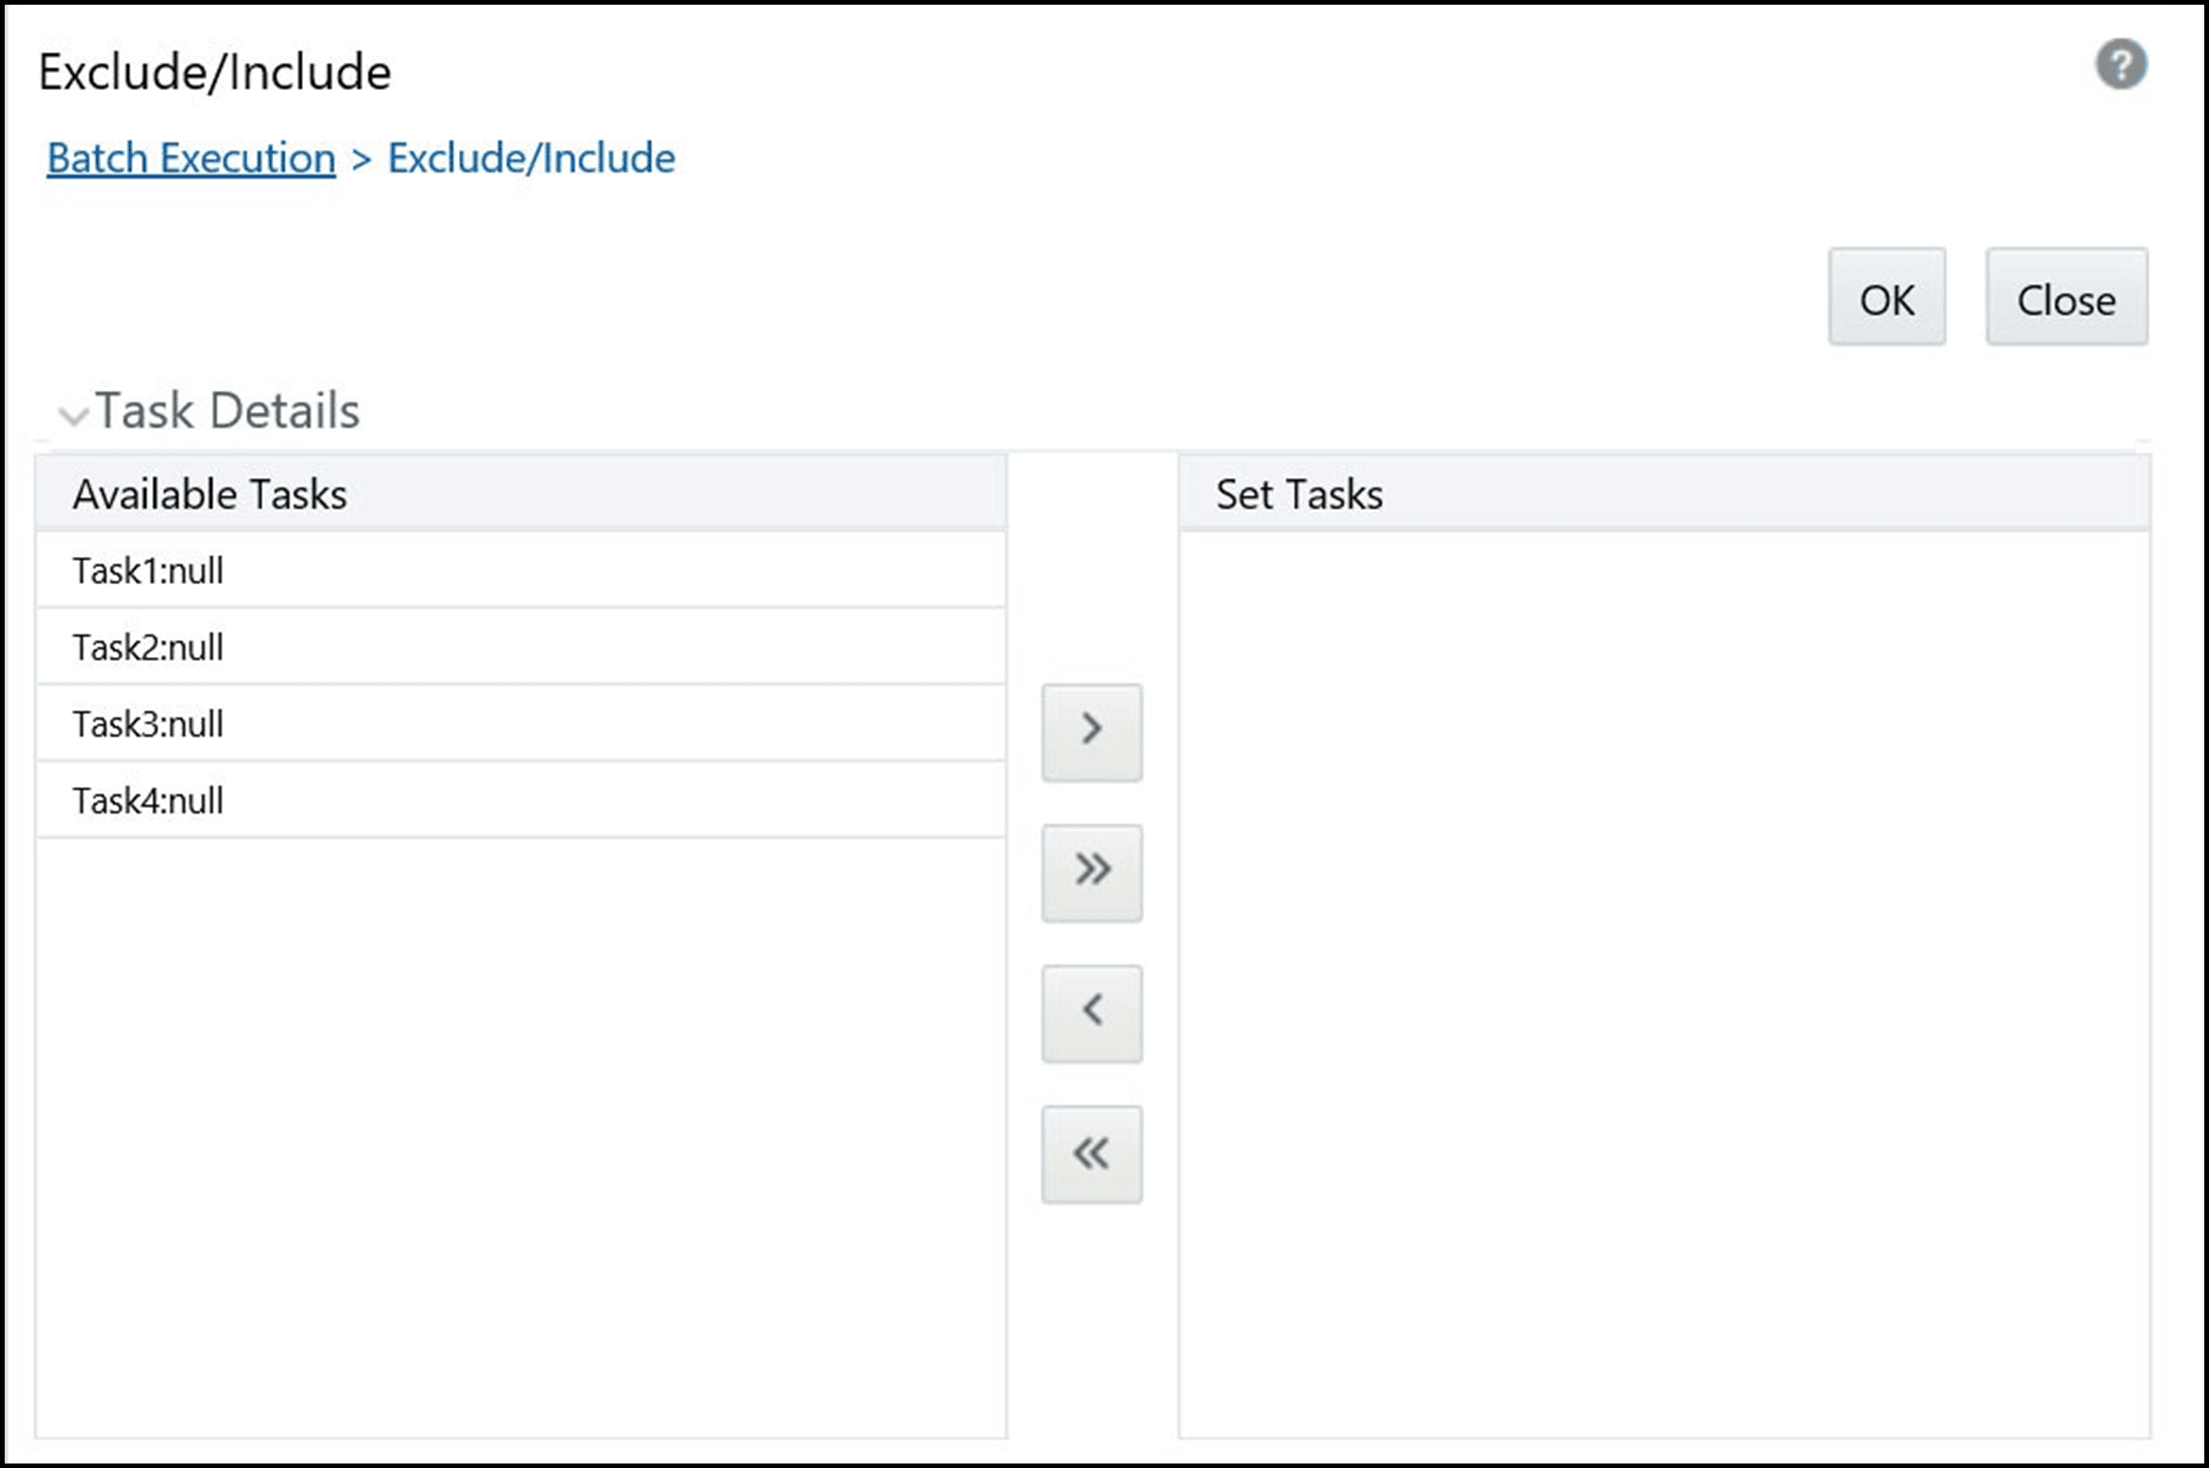Open the Help question mark icon
This screenshot has height=1468, width=2209.
[2122, 63]
